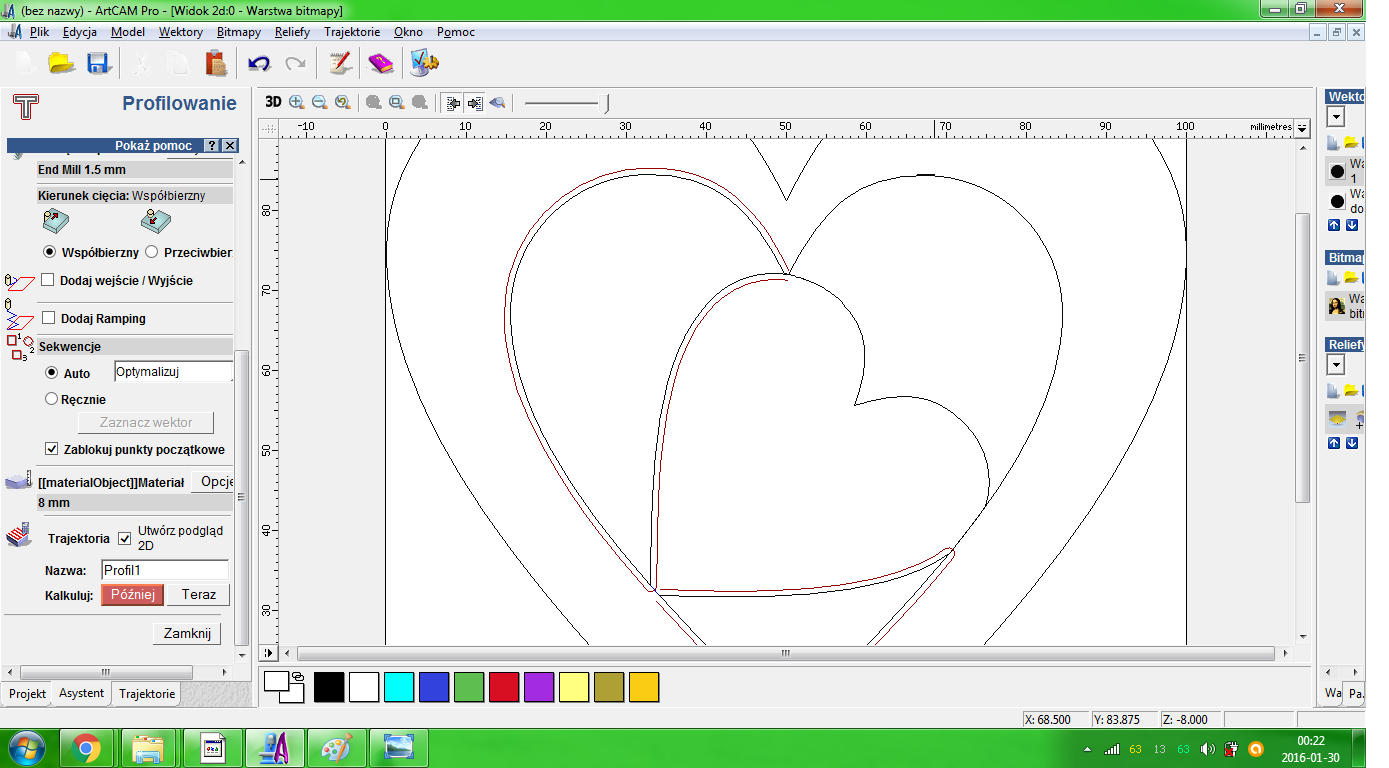The width and height of the screenshot is (1389, 768).
Task: Open the Edycja menu
Action: 79,32
